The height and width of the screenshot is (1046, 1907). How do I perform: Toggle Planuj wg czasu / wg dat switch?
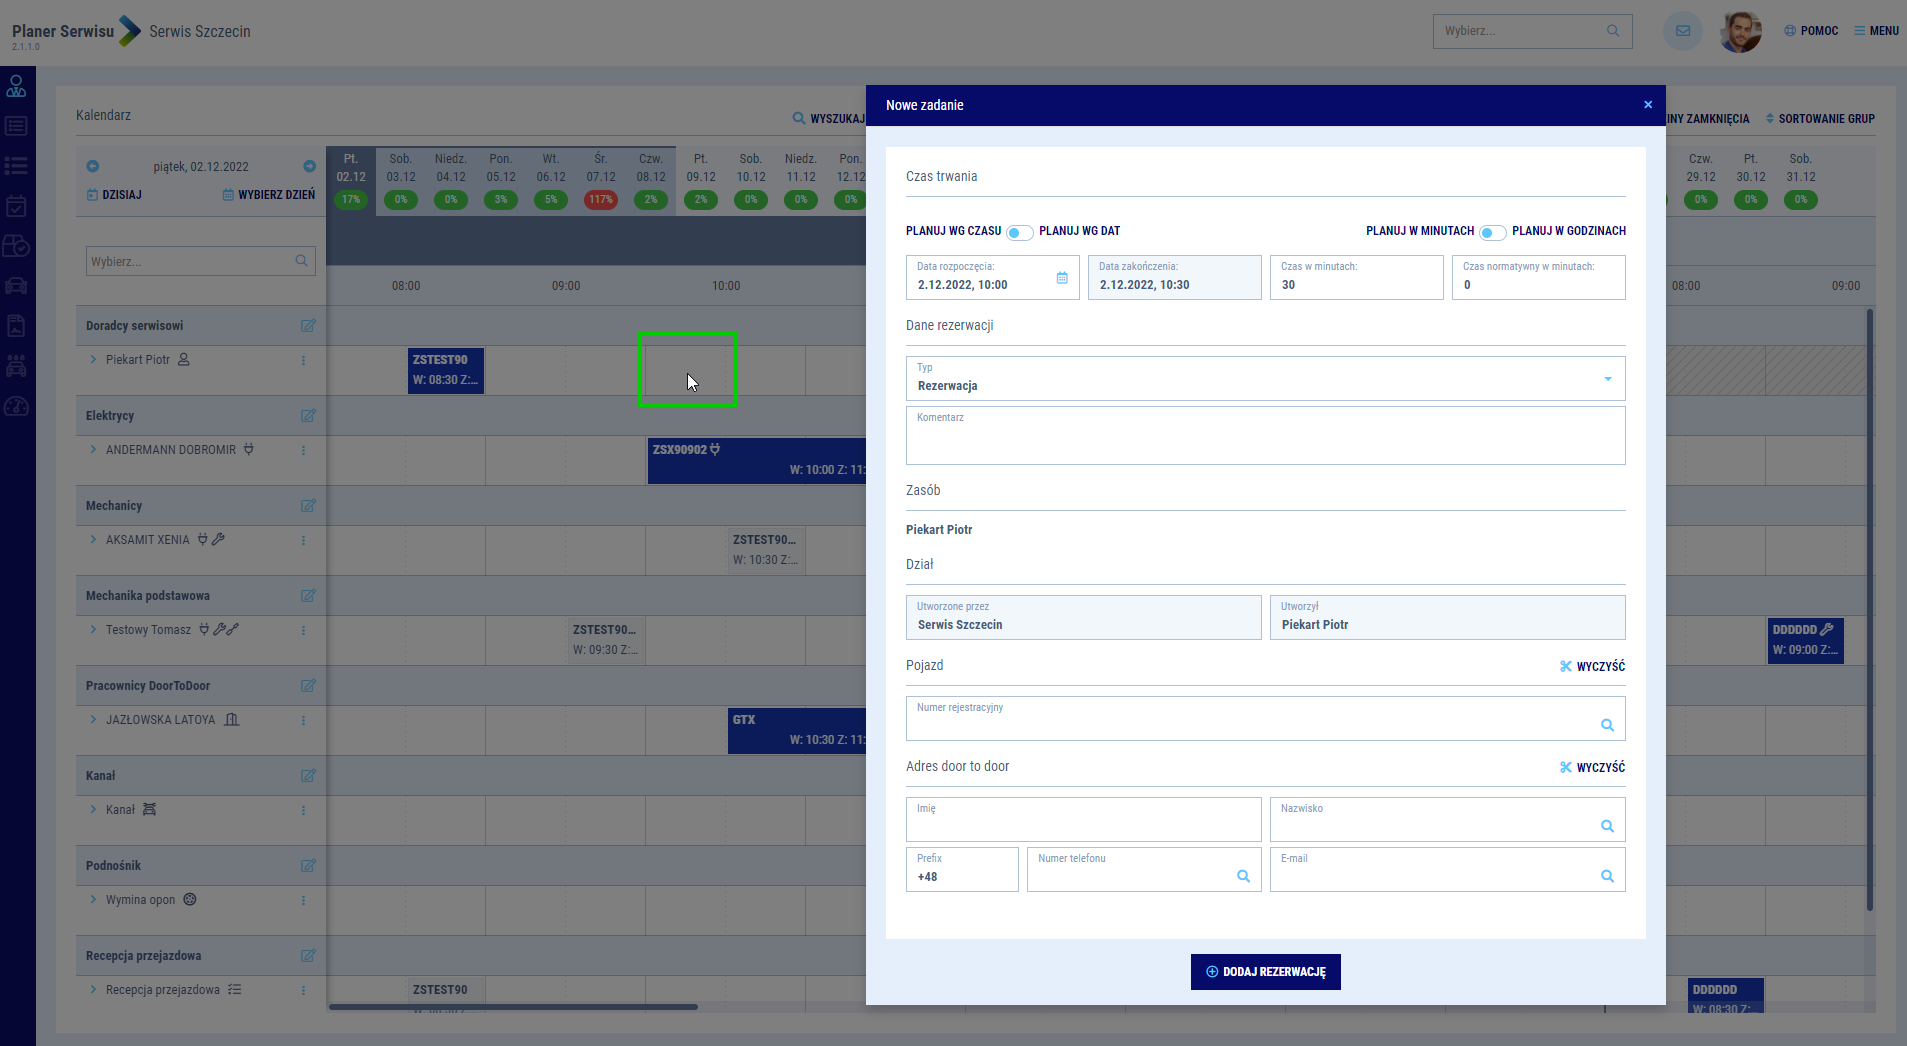[x=1019, y=232]
